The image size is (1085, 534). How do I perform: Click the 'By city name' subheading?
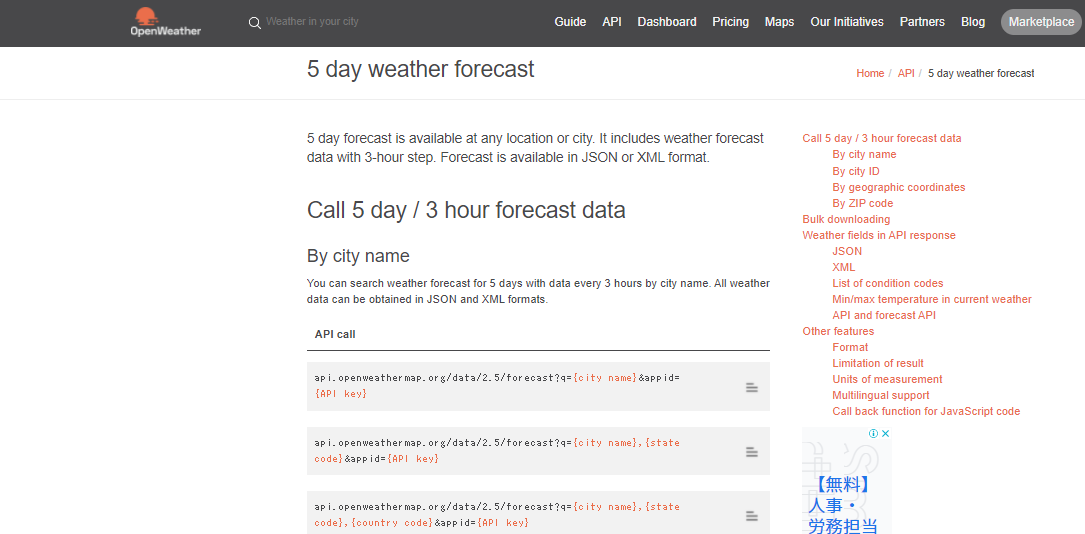coord(358,257)
